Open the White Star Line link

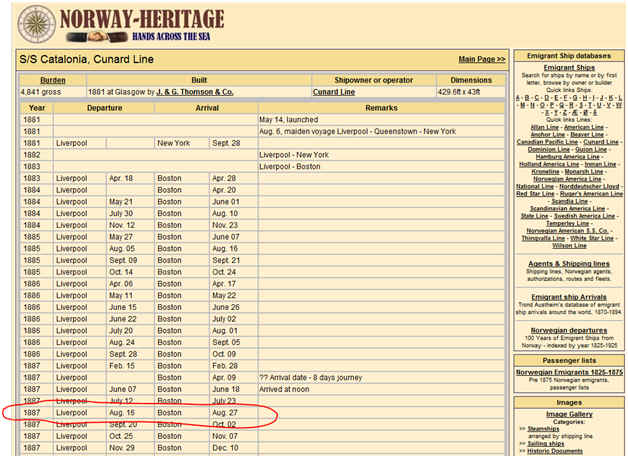(592, 238)
